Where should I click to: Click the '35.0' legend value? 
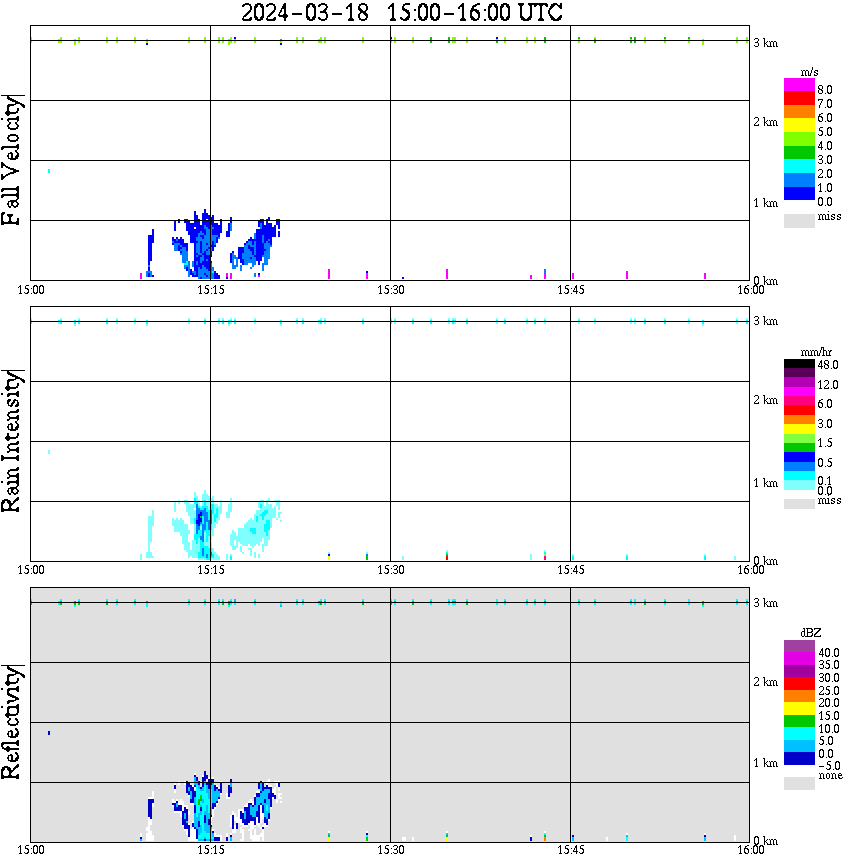pyautogui.click(x=829, y=665)
